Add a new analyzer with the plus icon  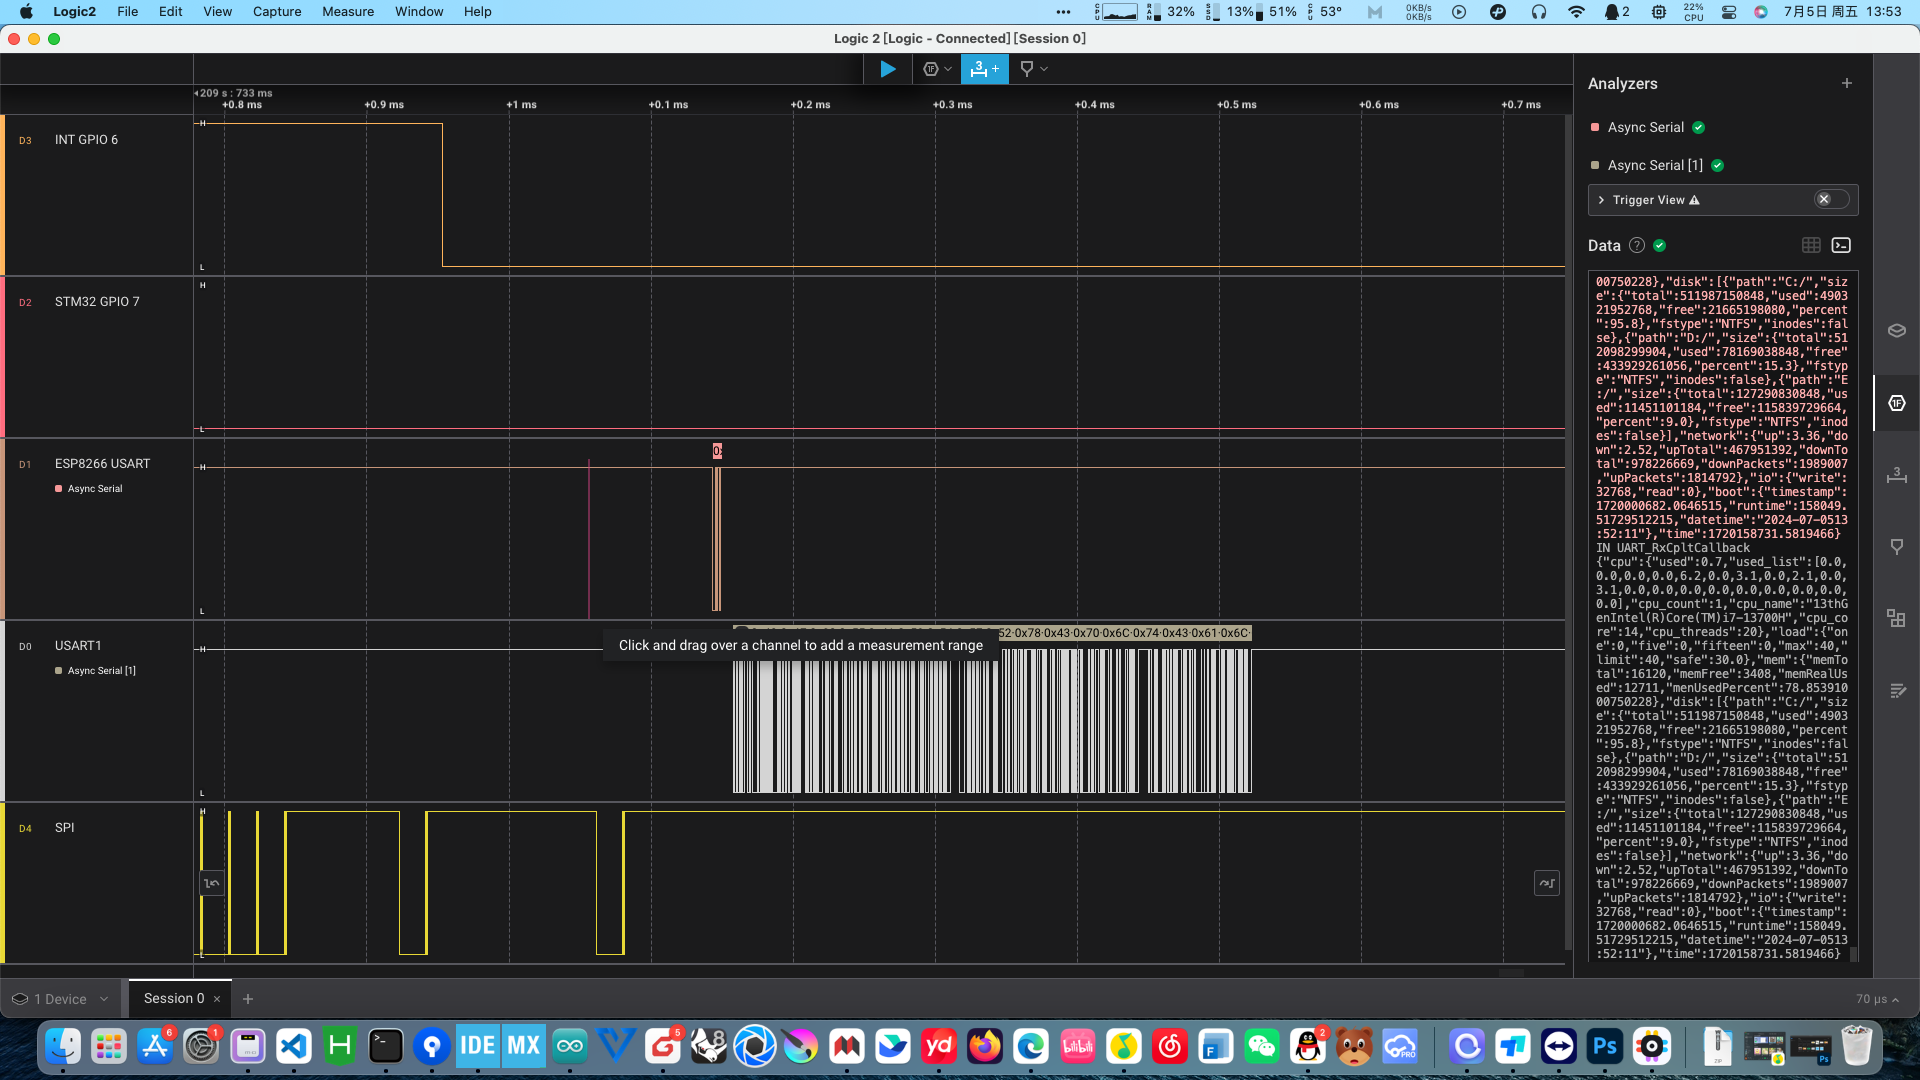[1846, 83]
